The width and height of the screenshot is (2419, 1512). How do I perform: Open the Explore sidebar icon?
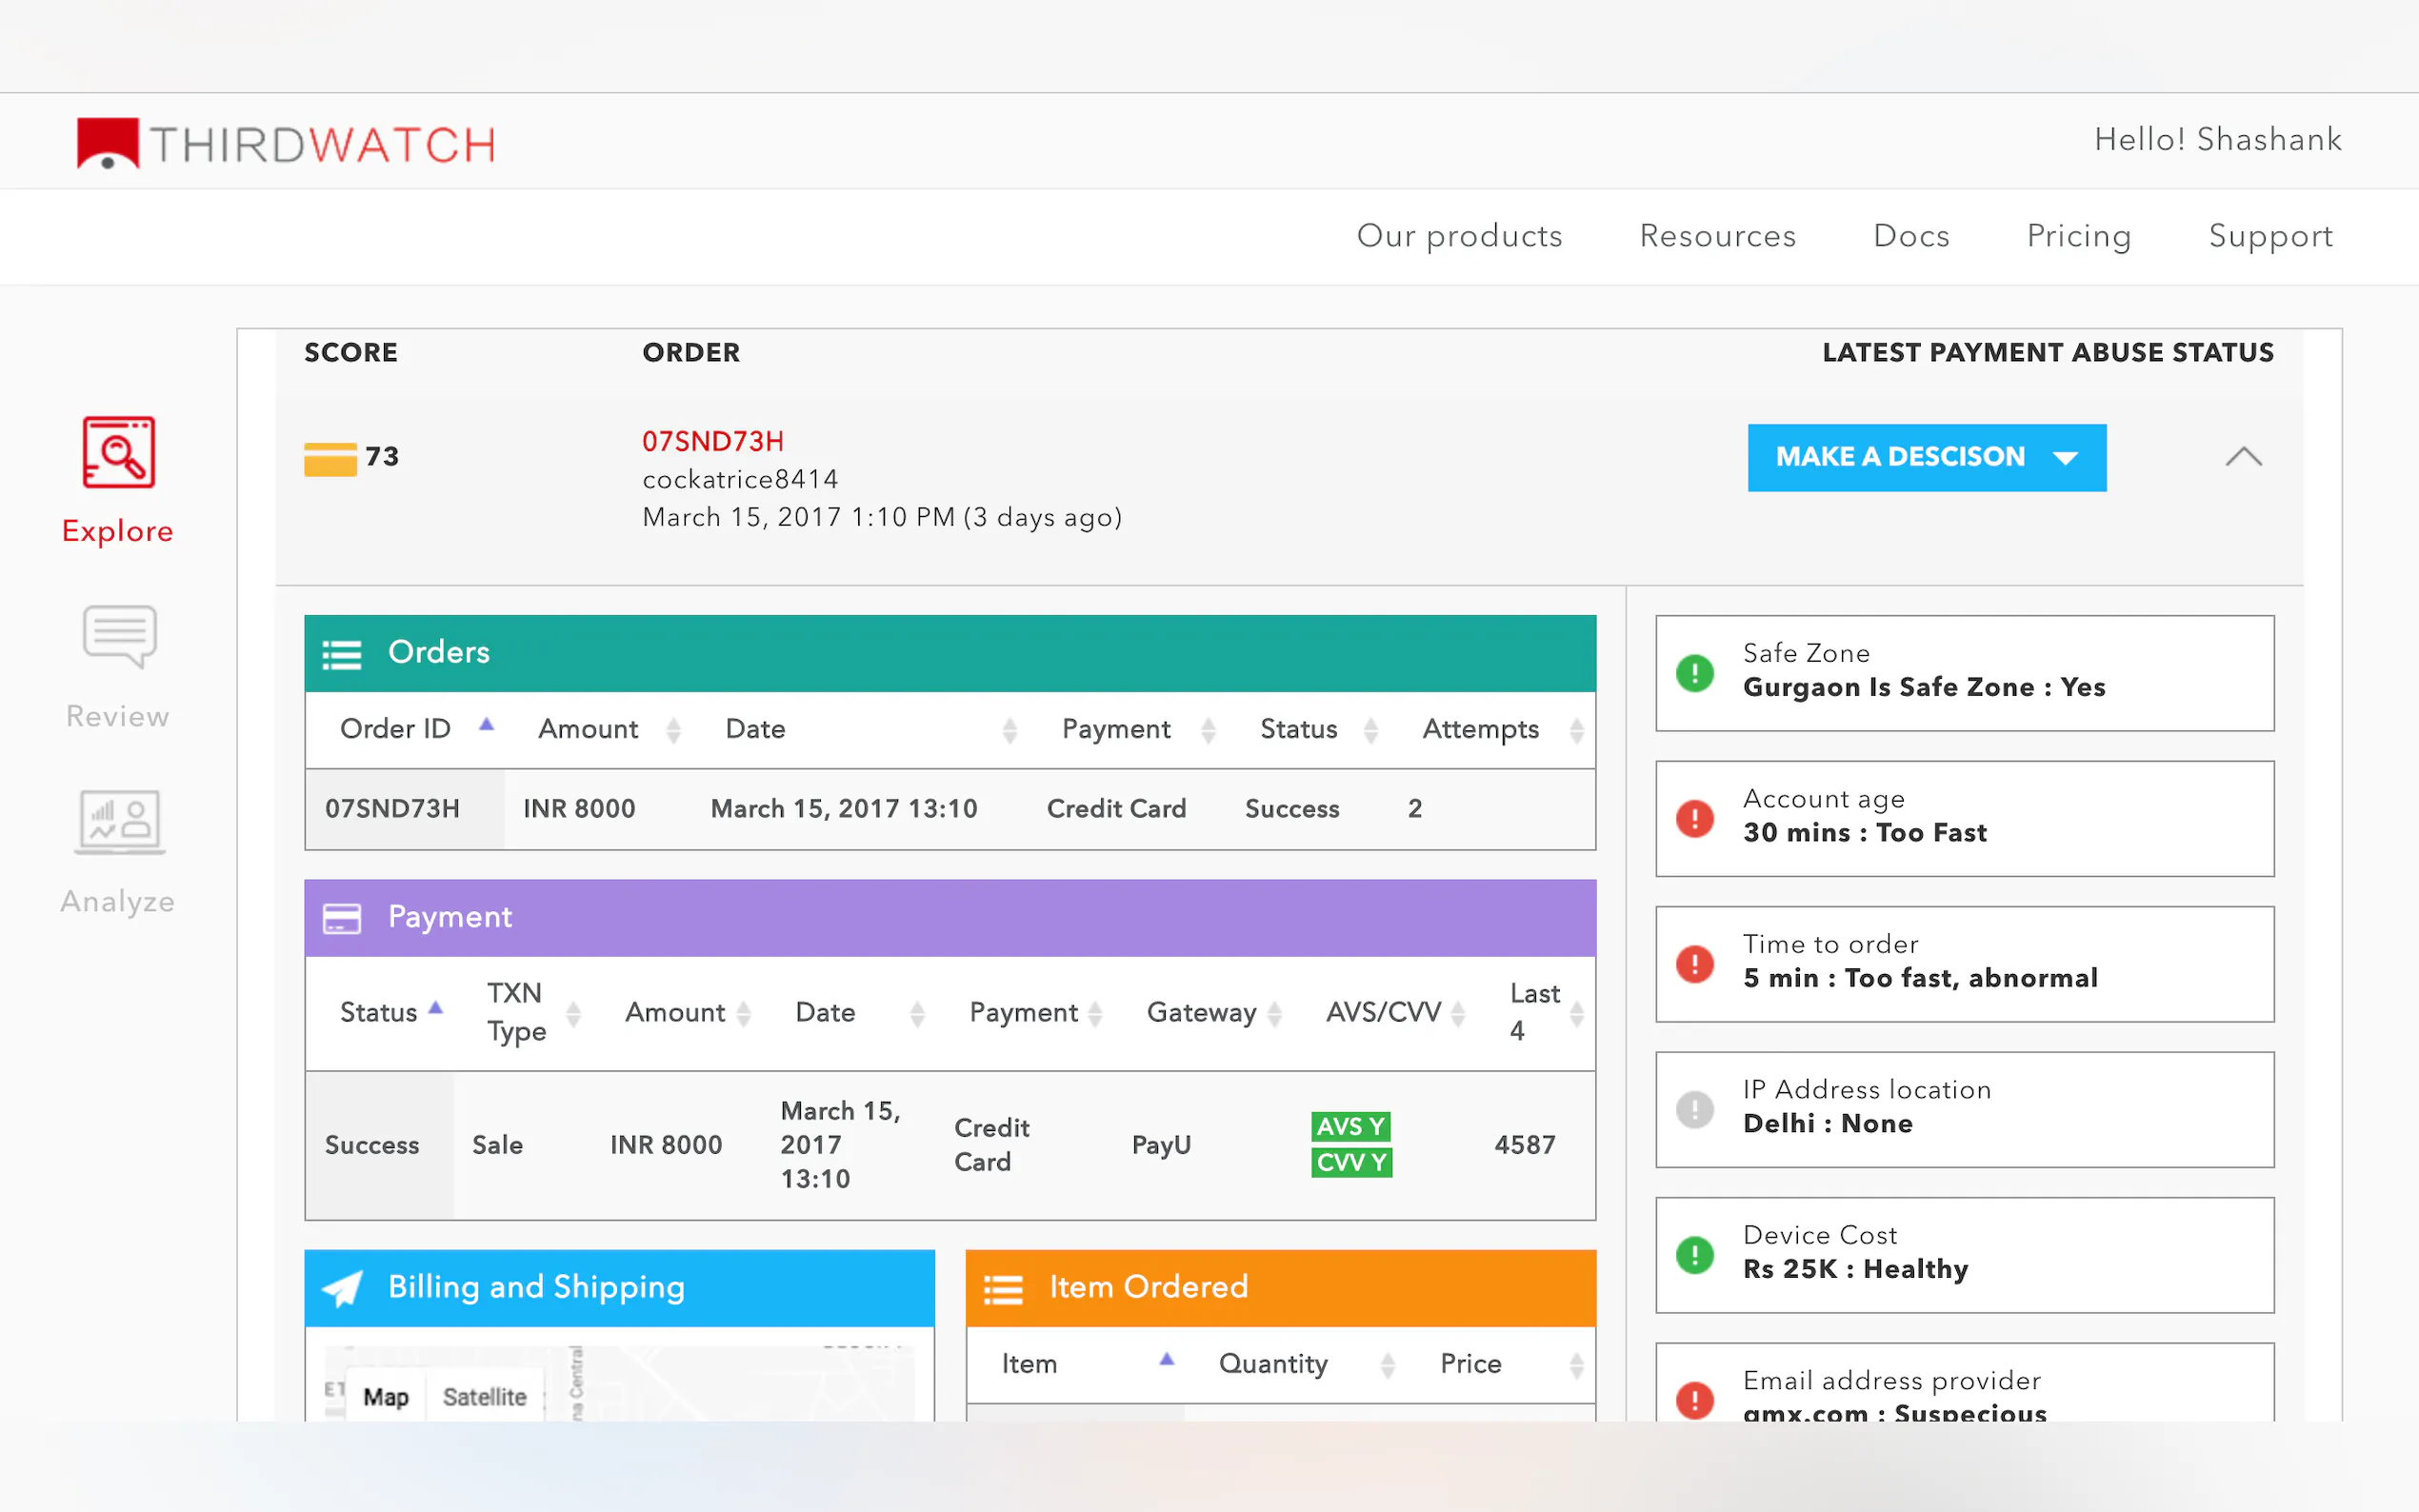(x=118, y=453)
